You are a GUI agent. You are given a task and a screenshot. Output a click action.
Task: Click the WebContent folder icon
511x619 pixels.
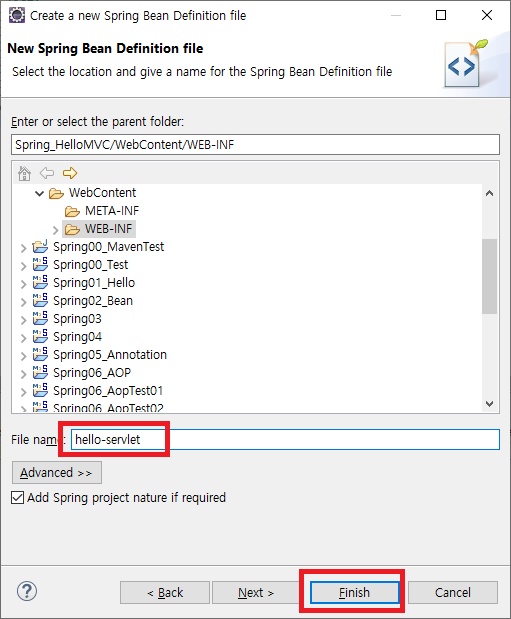tap(56, 193)
